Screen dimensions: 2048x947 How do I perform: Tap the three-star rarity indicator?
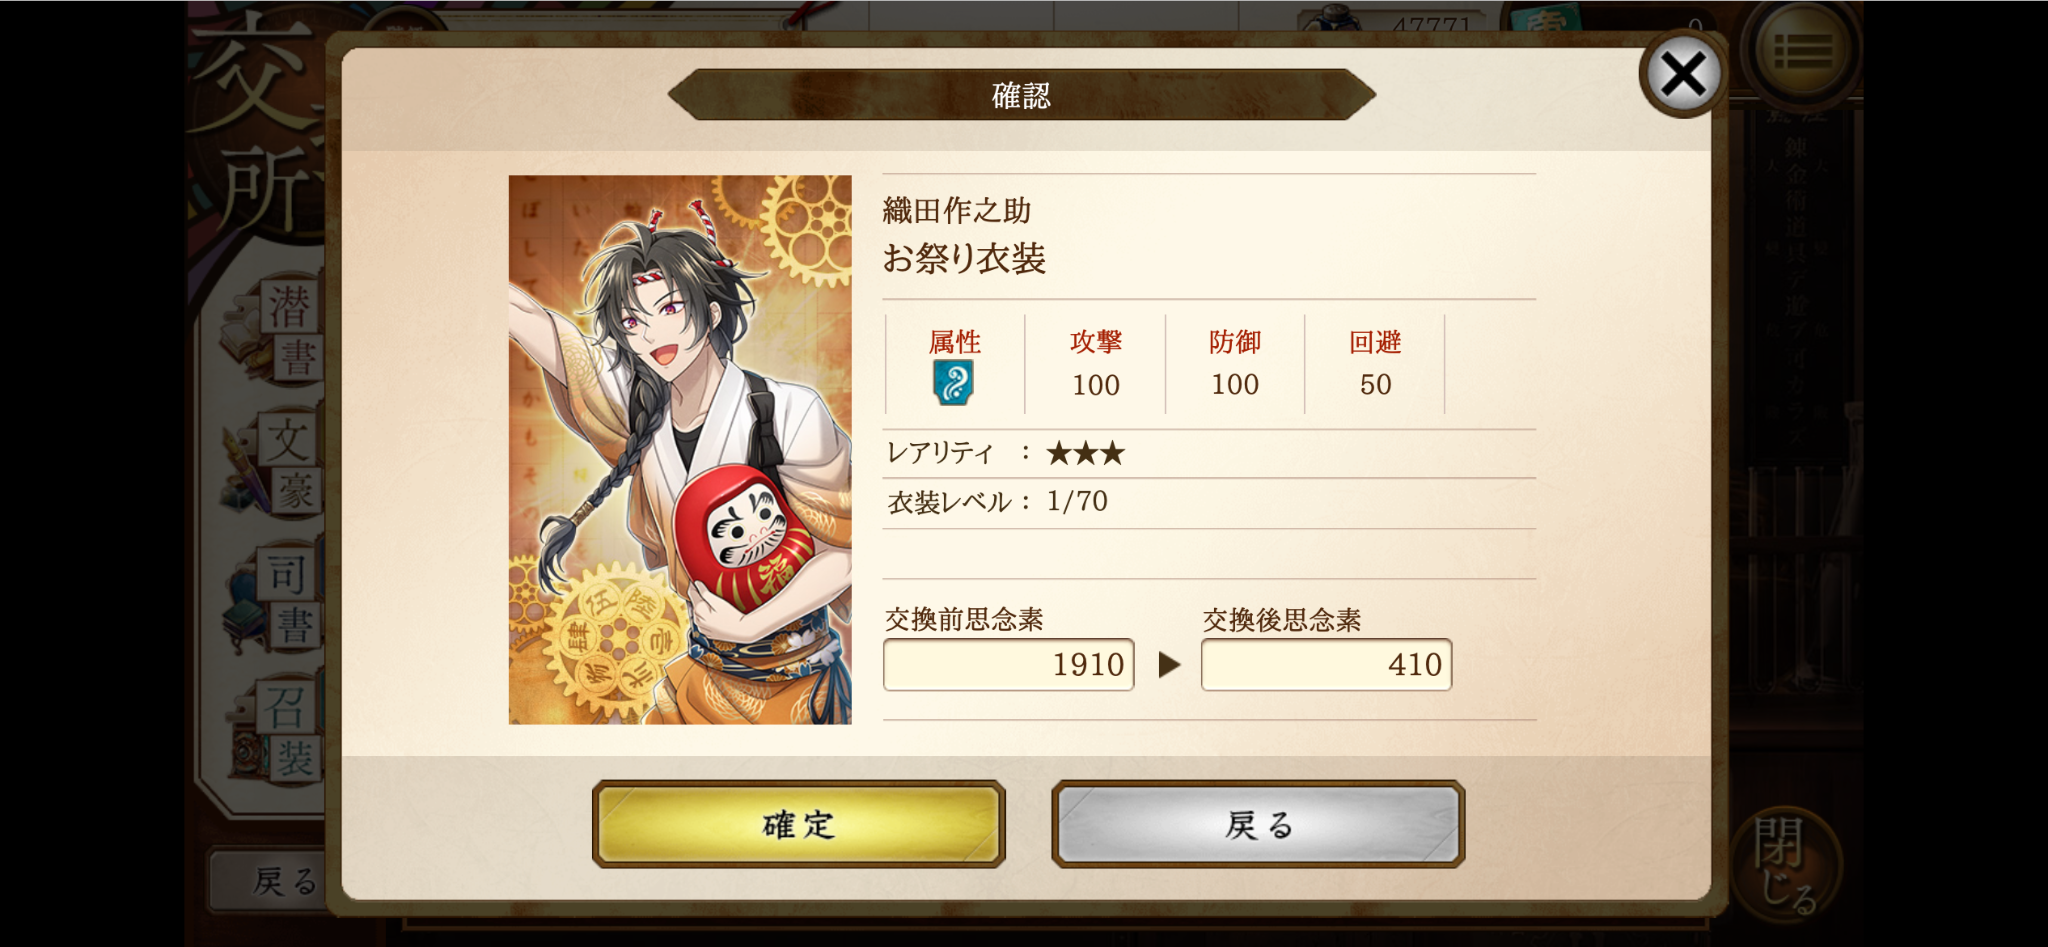(1085, 454)
